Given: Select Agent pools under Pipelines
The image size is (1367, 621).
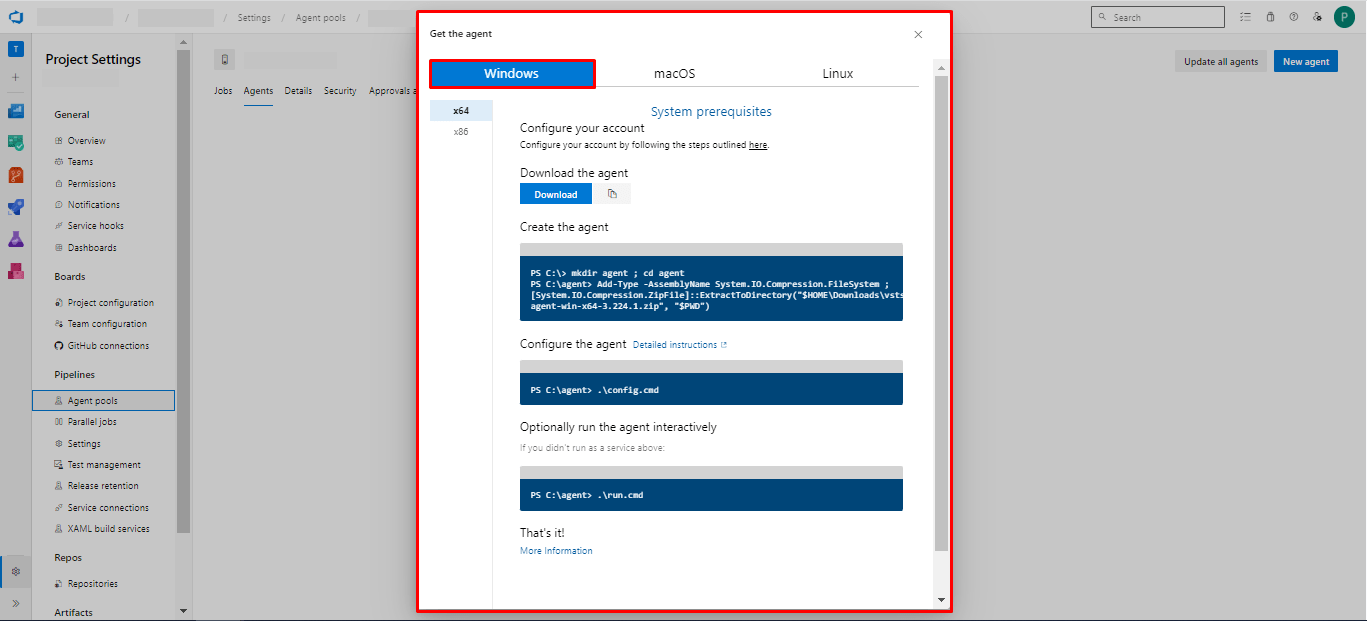Looking at the screenshot, I should [x=103, y=401].
